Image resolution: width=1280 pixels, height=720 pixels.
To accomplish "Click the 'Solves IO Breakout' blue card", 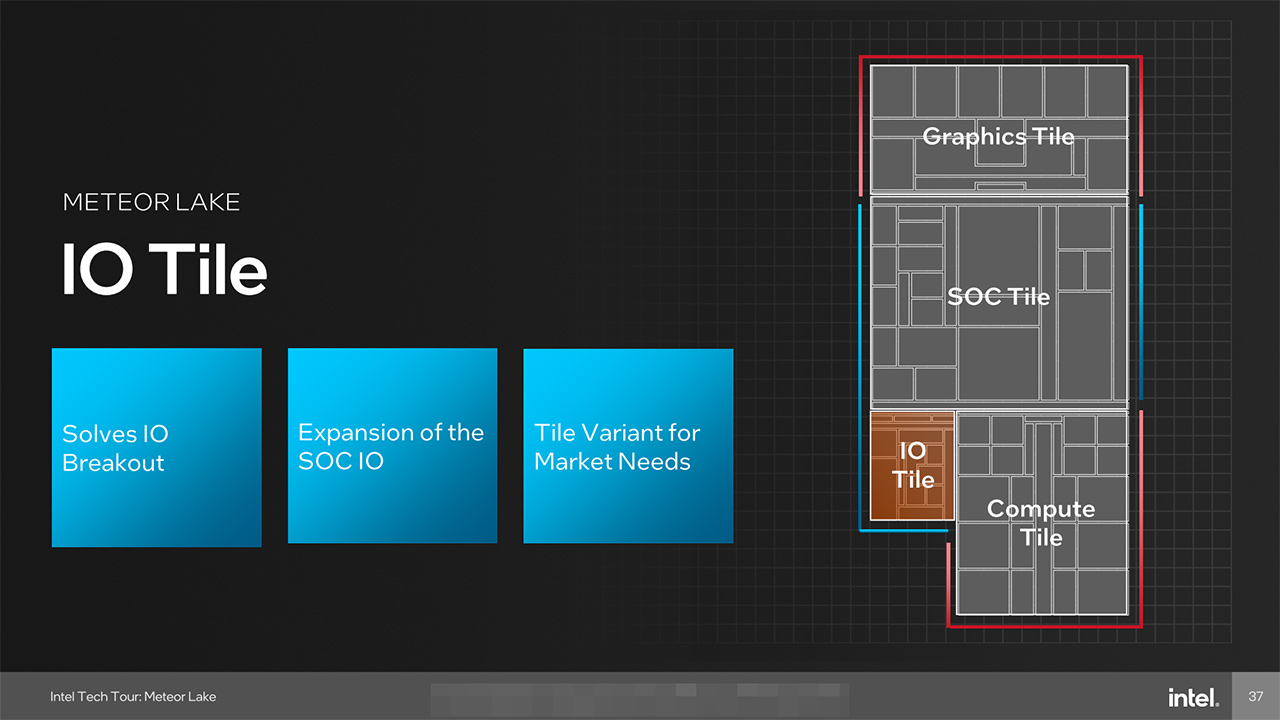I will [156, 447].
